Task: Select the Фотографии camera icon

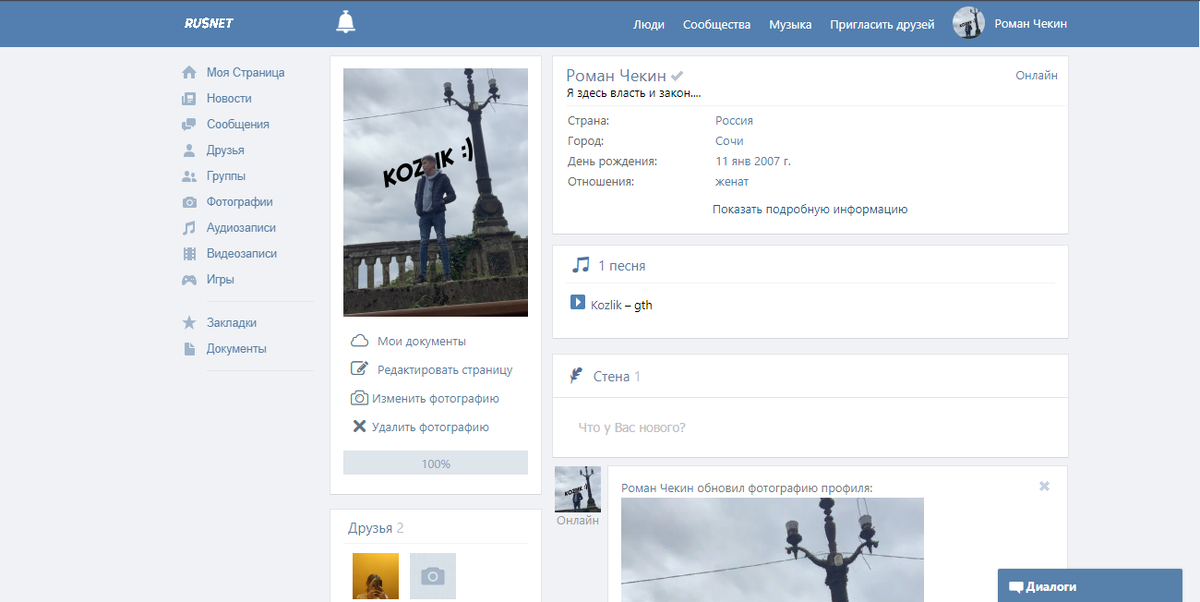Action: 189,202
